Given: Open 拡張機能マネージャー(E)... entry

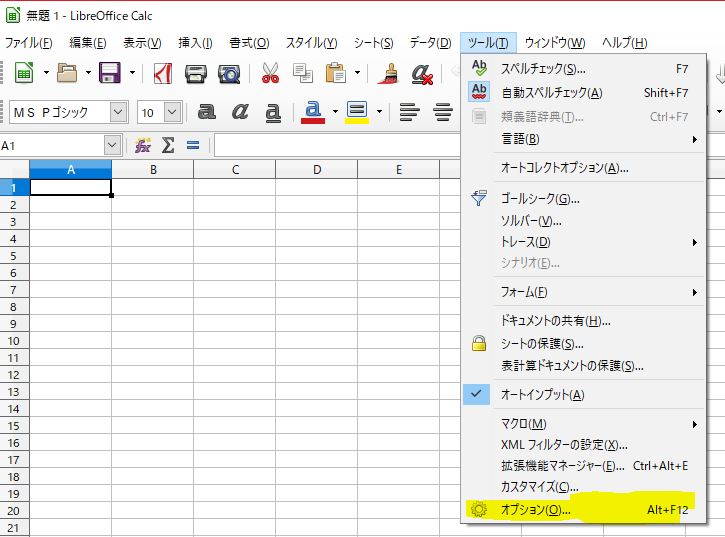Looking at the screenshot, I should point(583,466).
